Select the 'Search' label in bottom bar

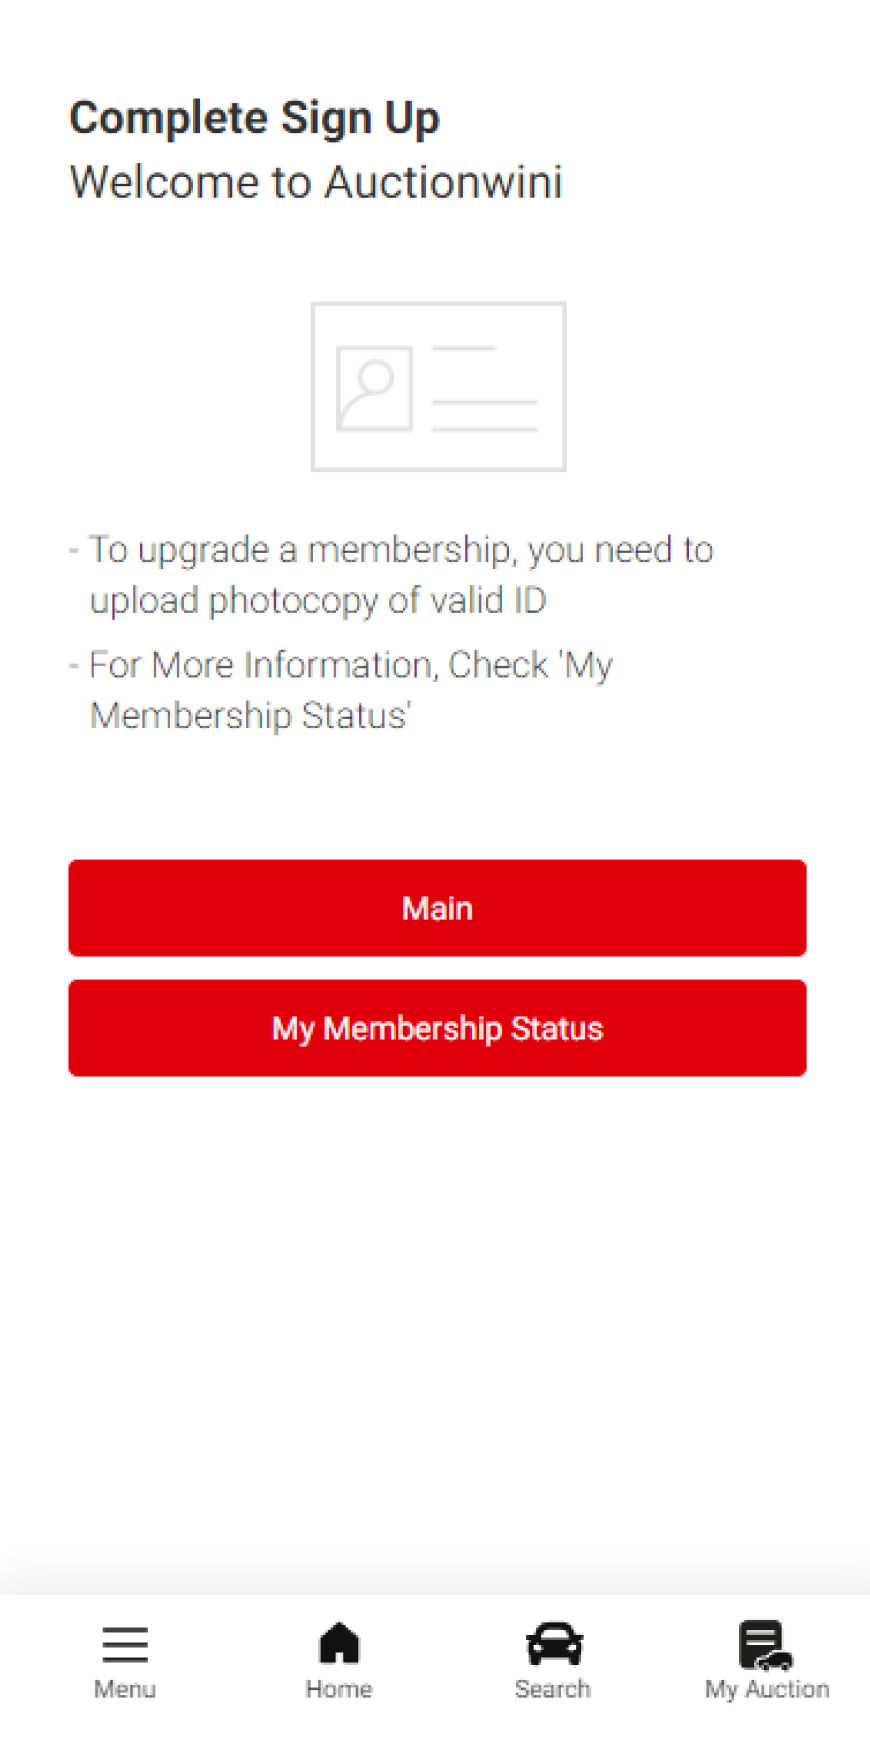(x=553, y=1689)
